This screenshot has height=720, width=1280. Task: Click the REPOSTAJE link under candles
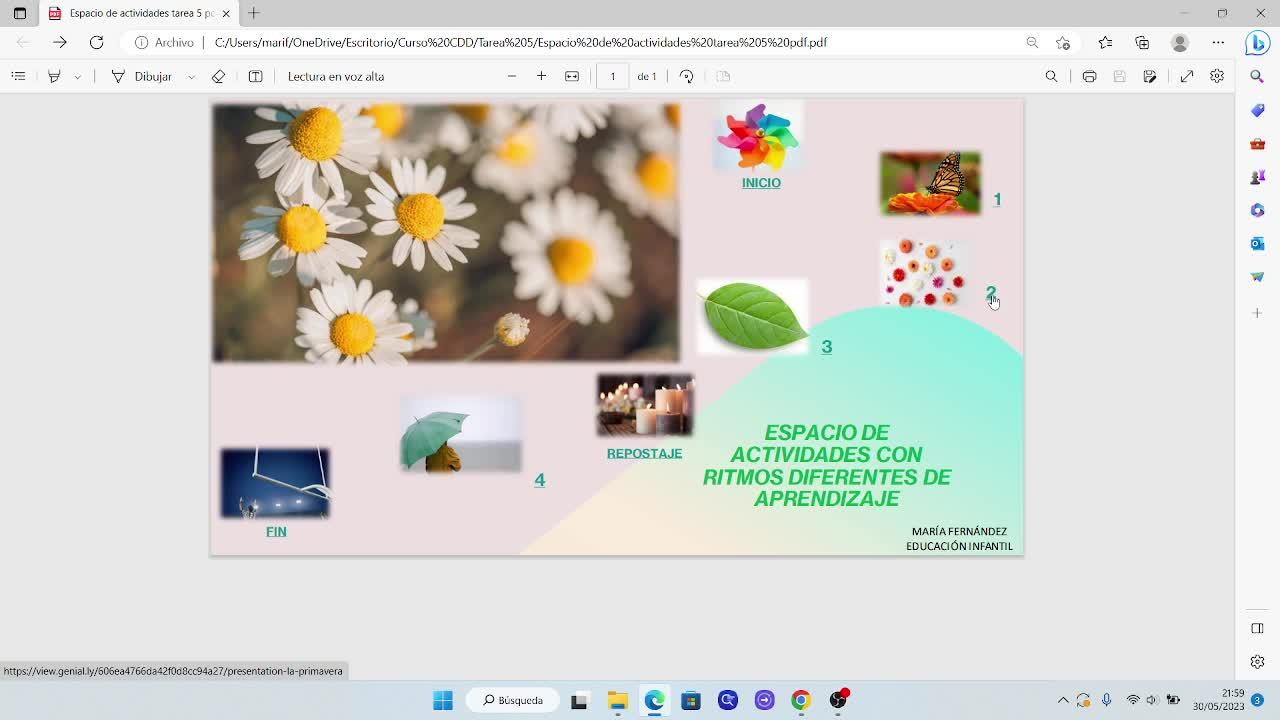[x=644, y=453]
